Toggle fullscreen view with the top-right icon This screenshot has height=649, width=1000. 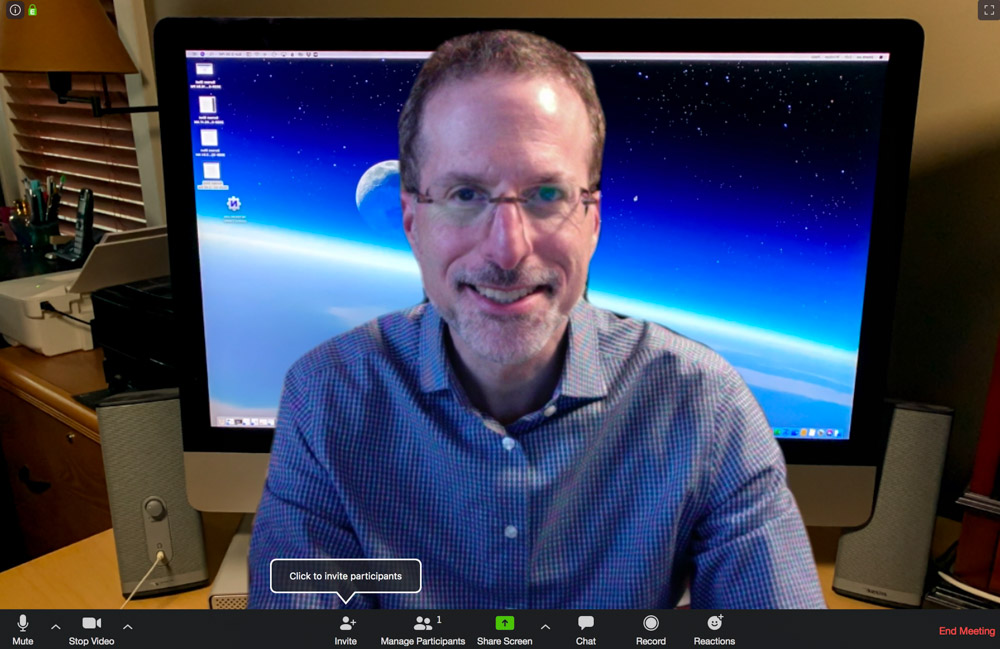988,10
